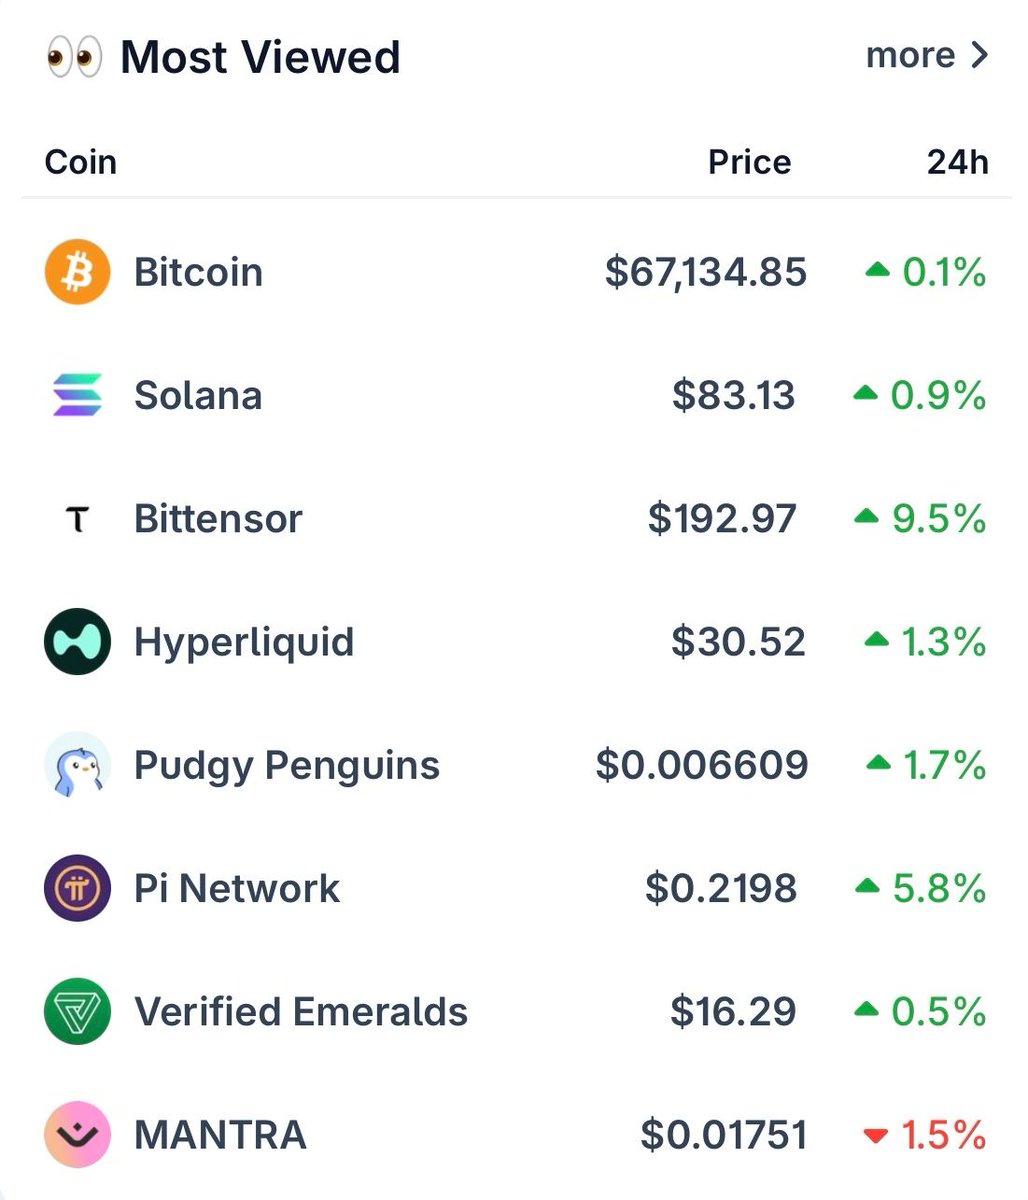Screen dimensions: 1028x1200
Task: Click the Most Viewed heading
Action: tap(260, 57)
